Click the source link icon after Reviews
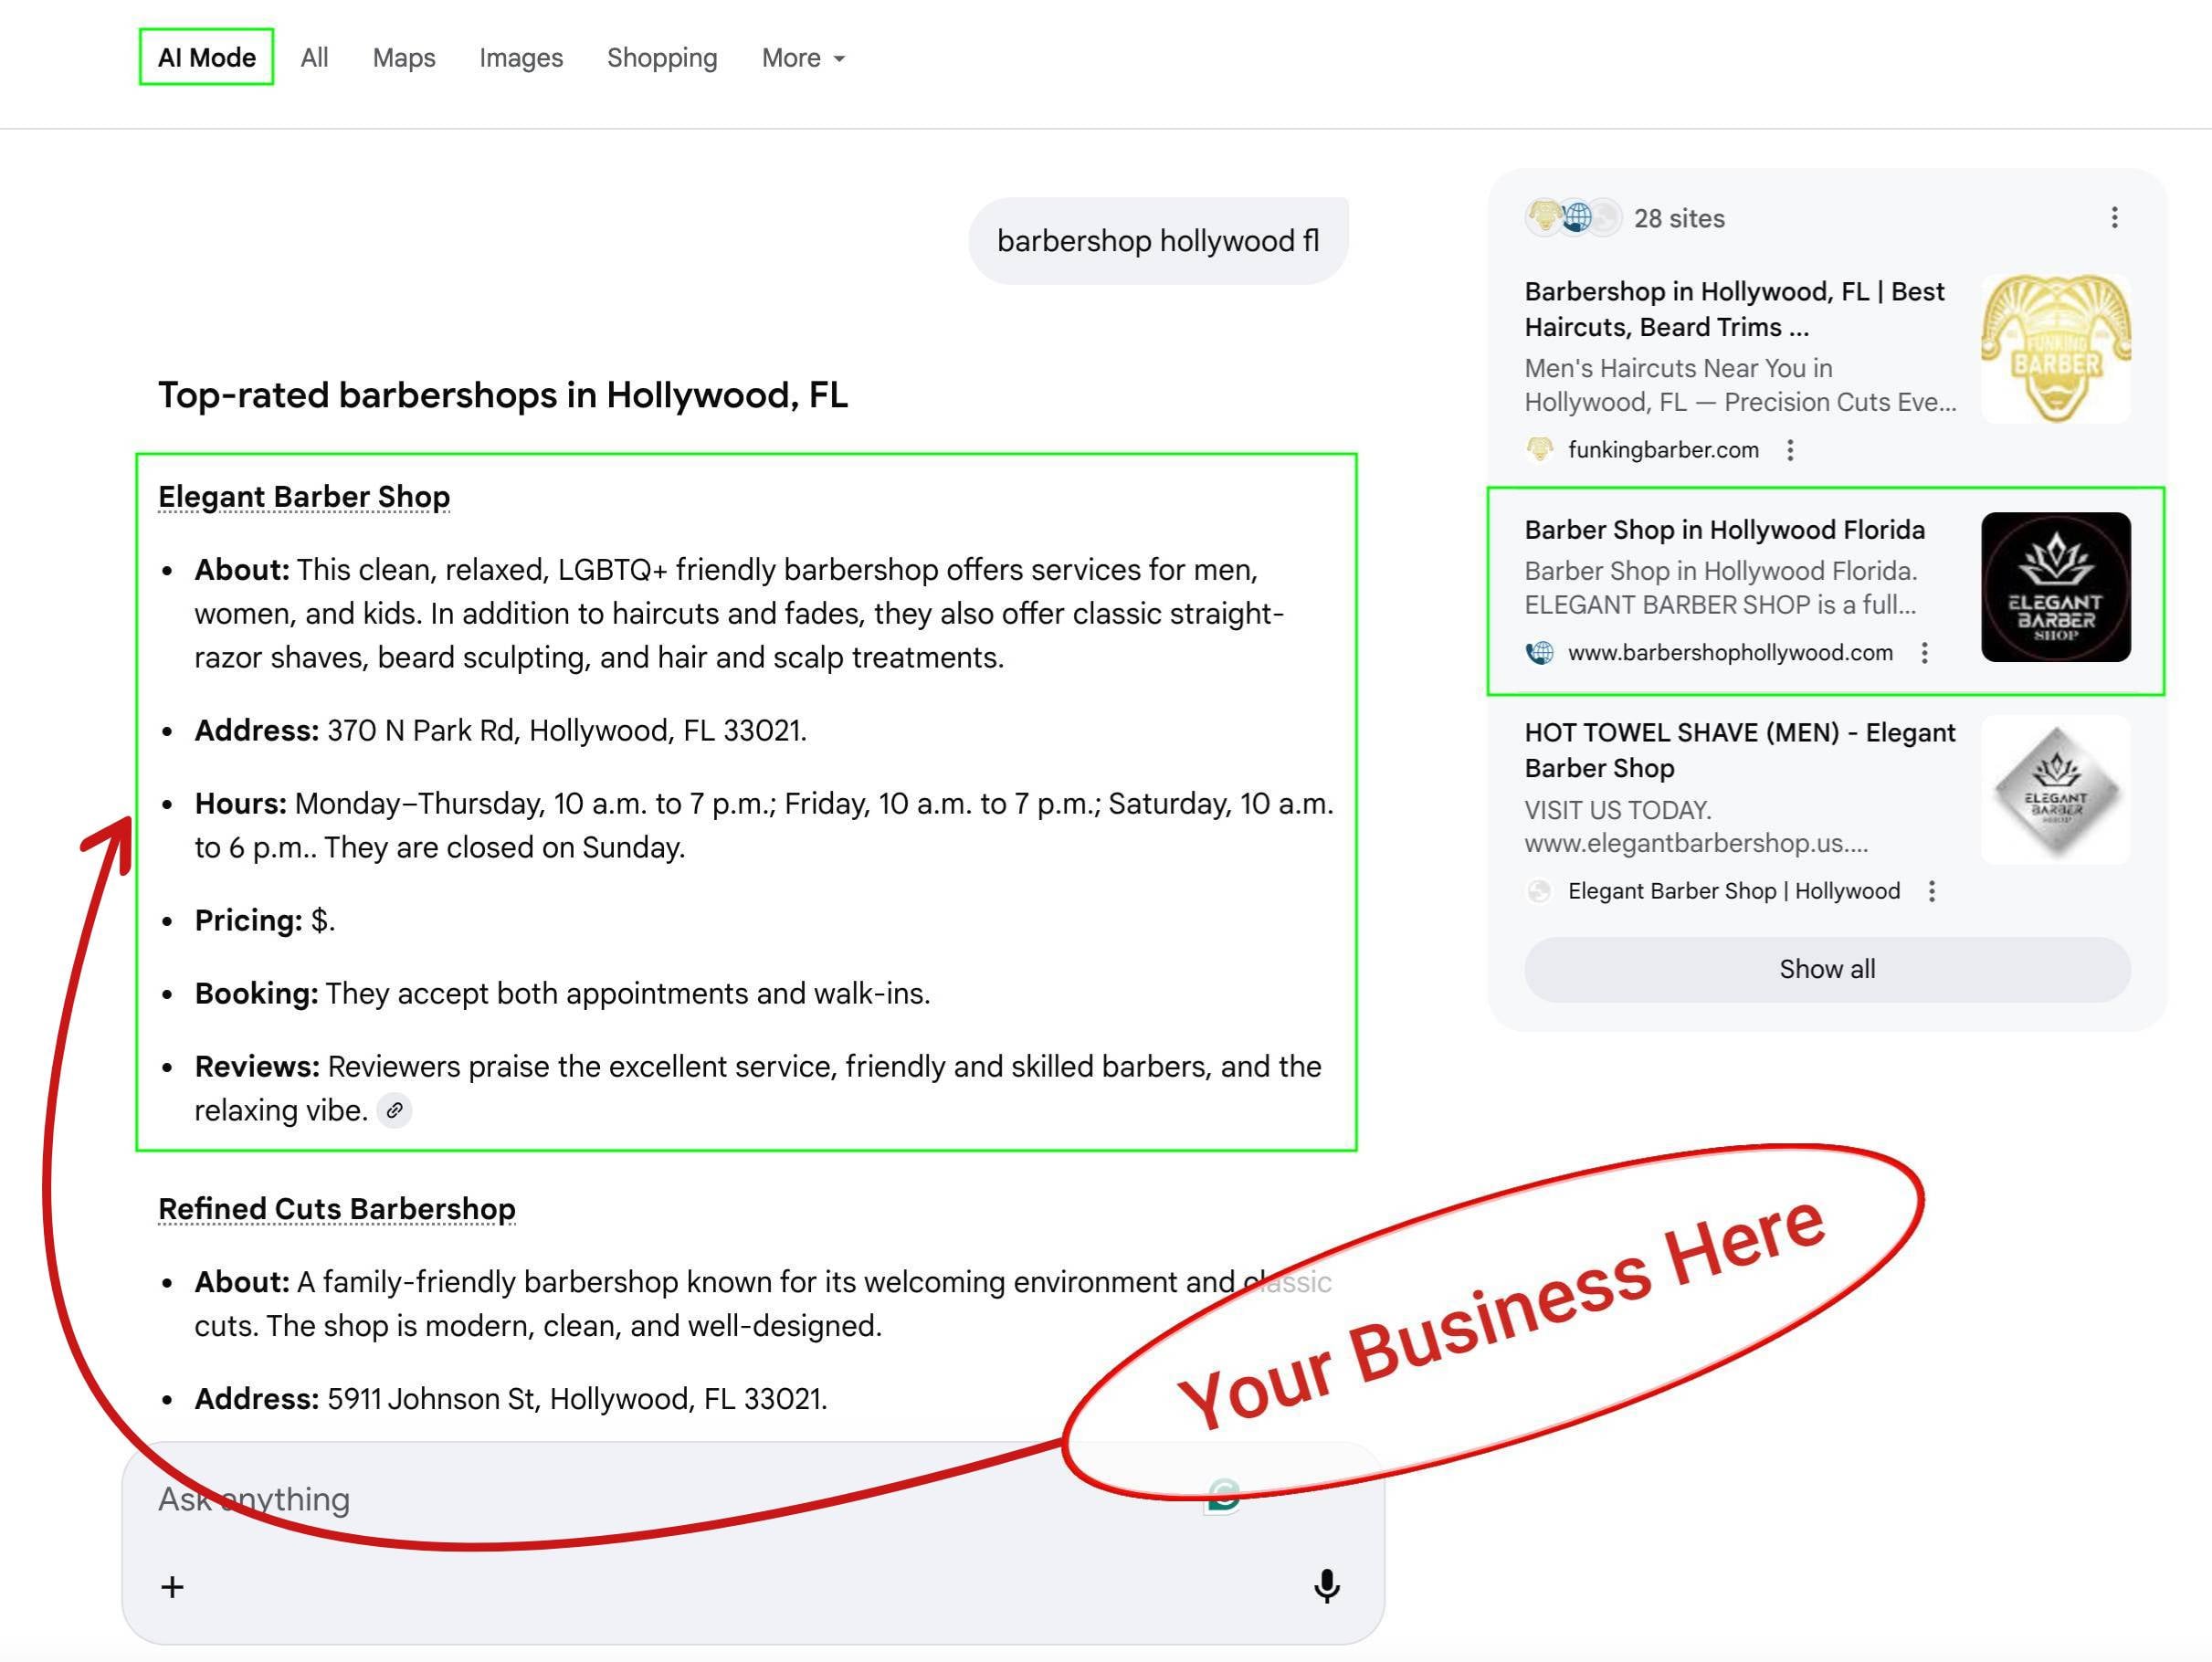This screenshot has height=1662, width=2212. click(x=395, y=1110)
